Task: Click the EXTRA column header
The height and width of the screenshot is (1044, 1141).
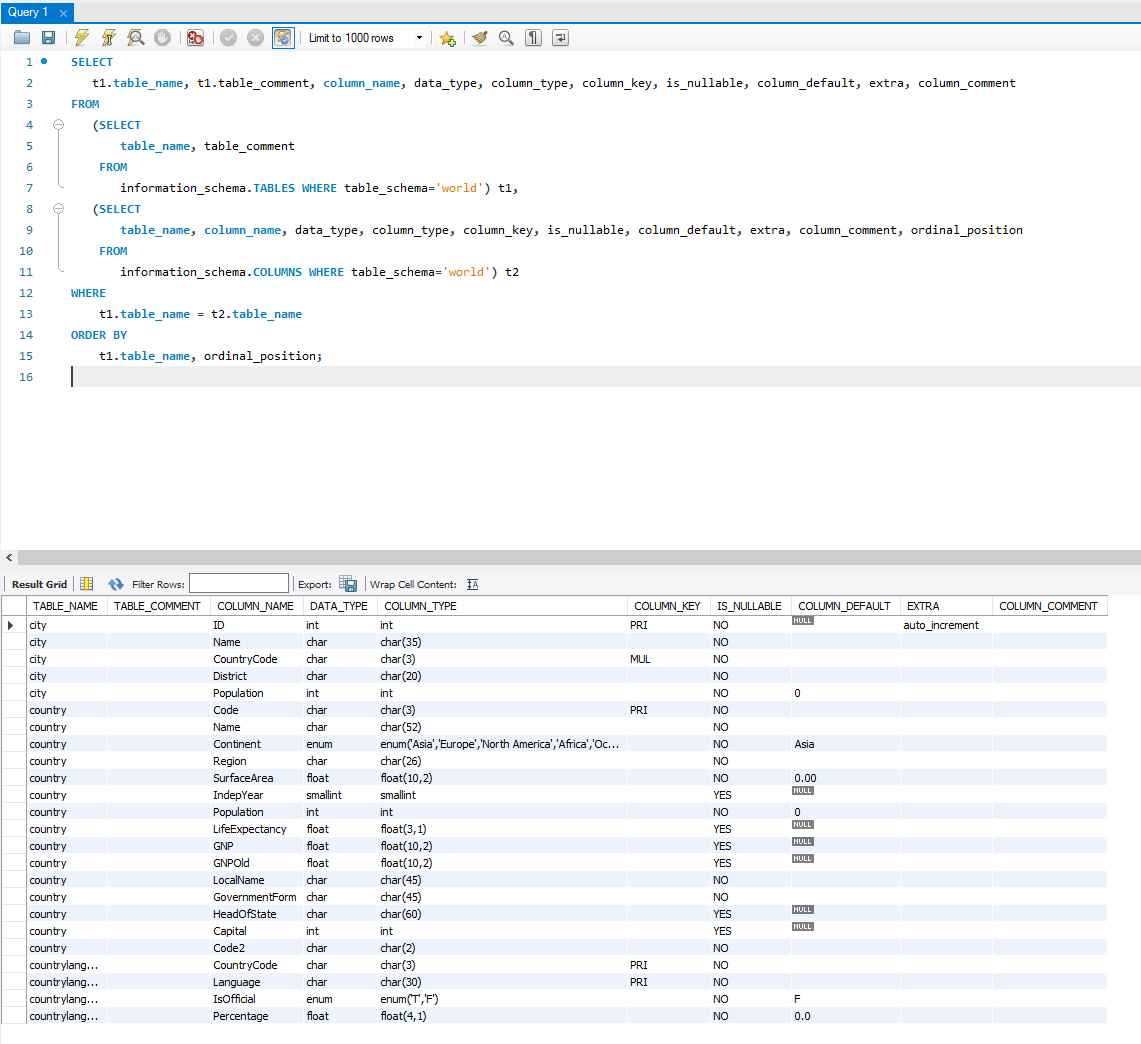Action: [946, 606]
